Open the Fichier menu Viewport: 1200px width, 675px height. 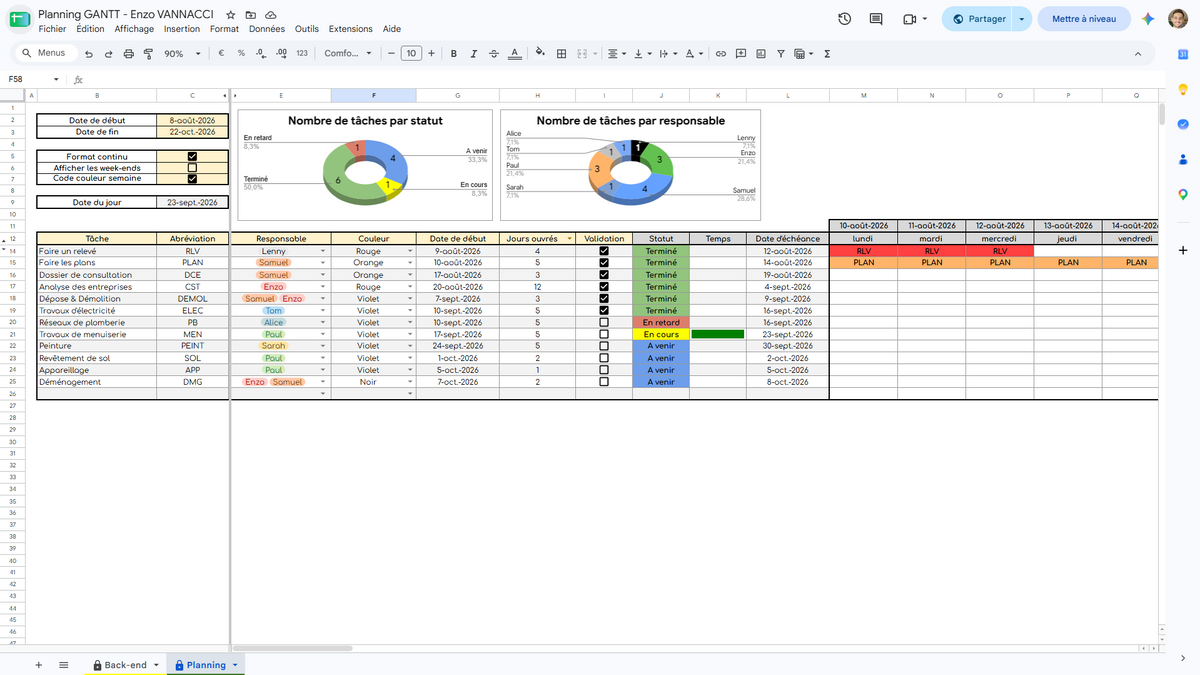[52, 29]
